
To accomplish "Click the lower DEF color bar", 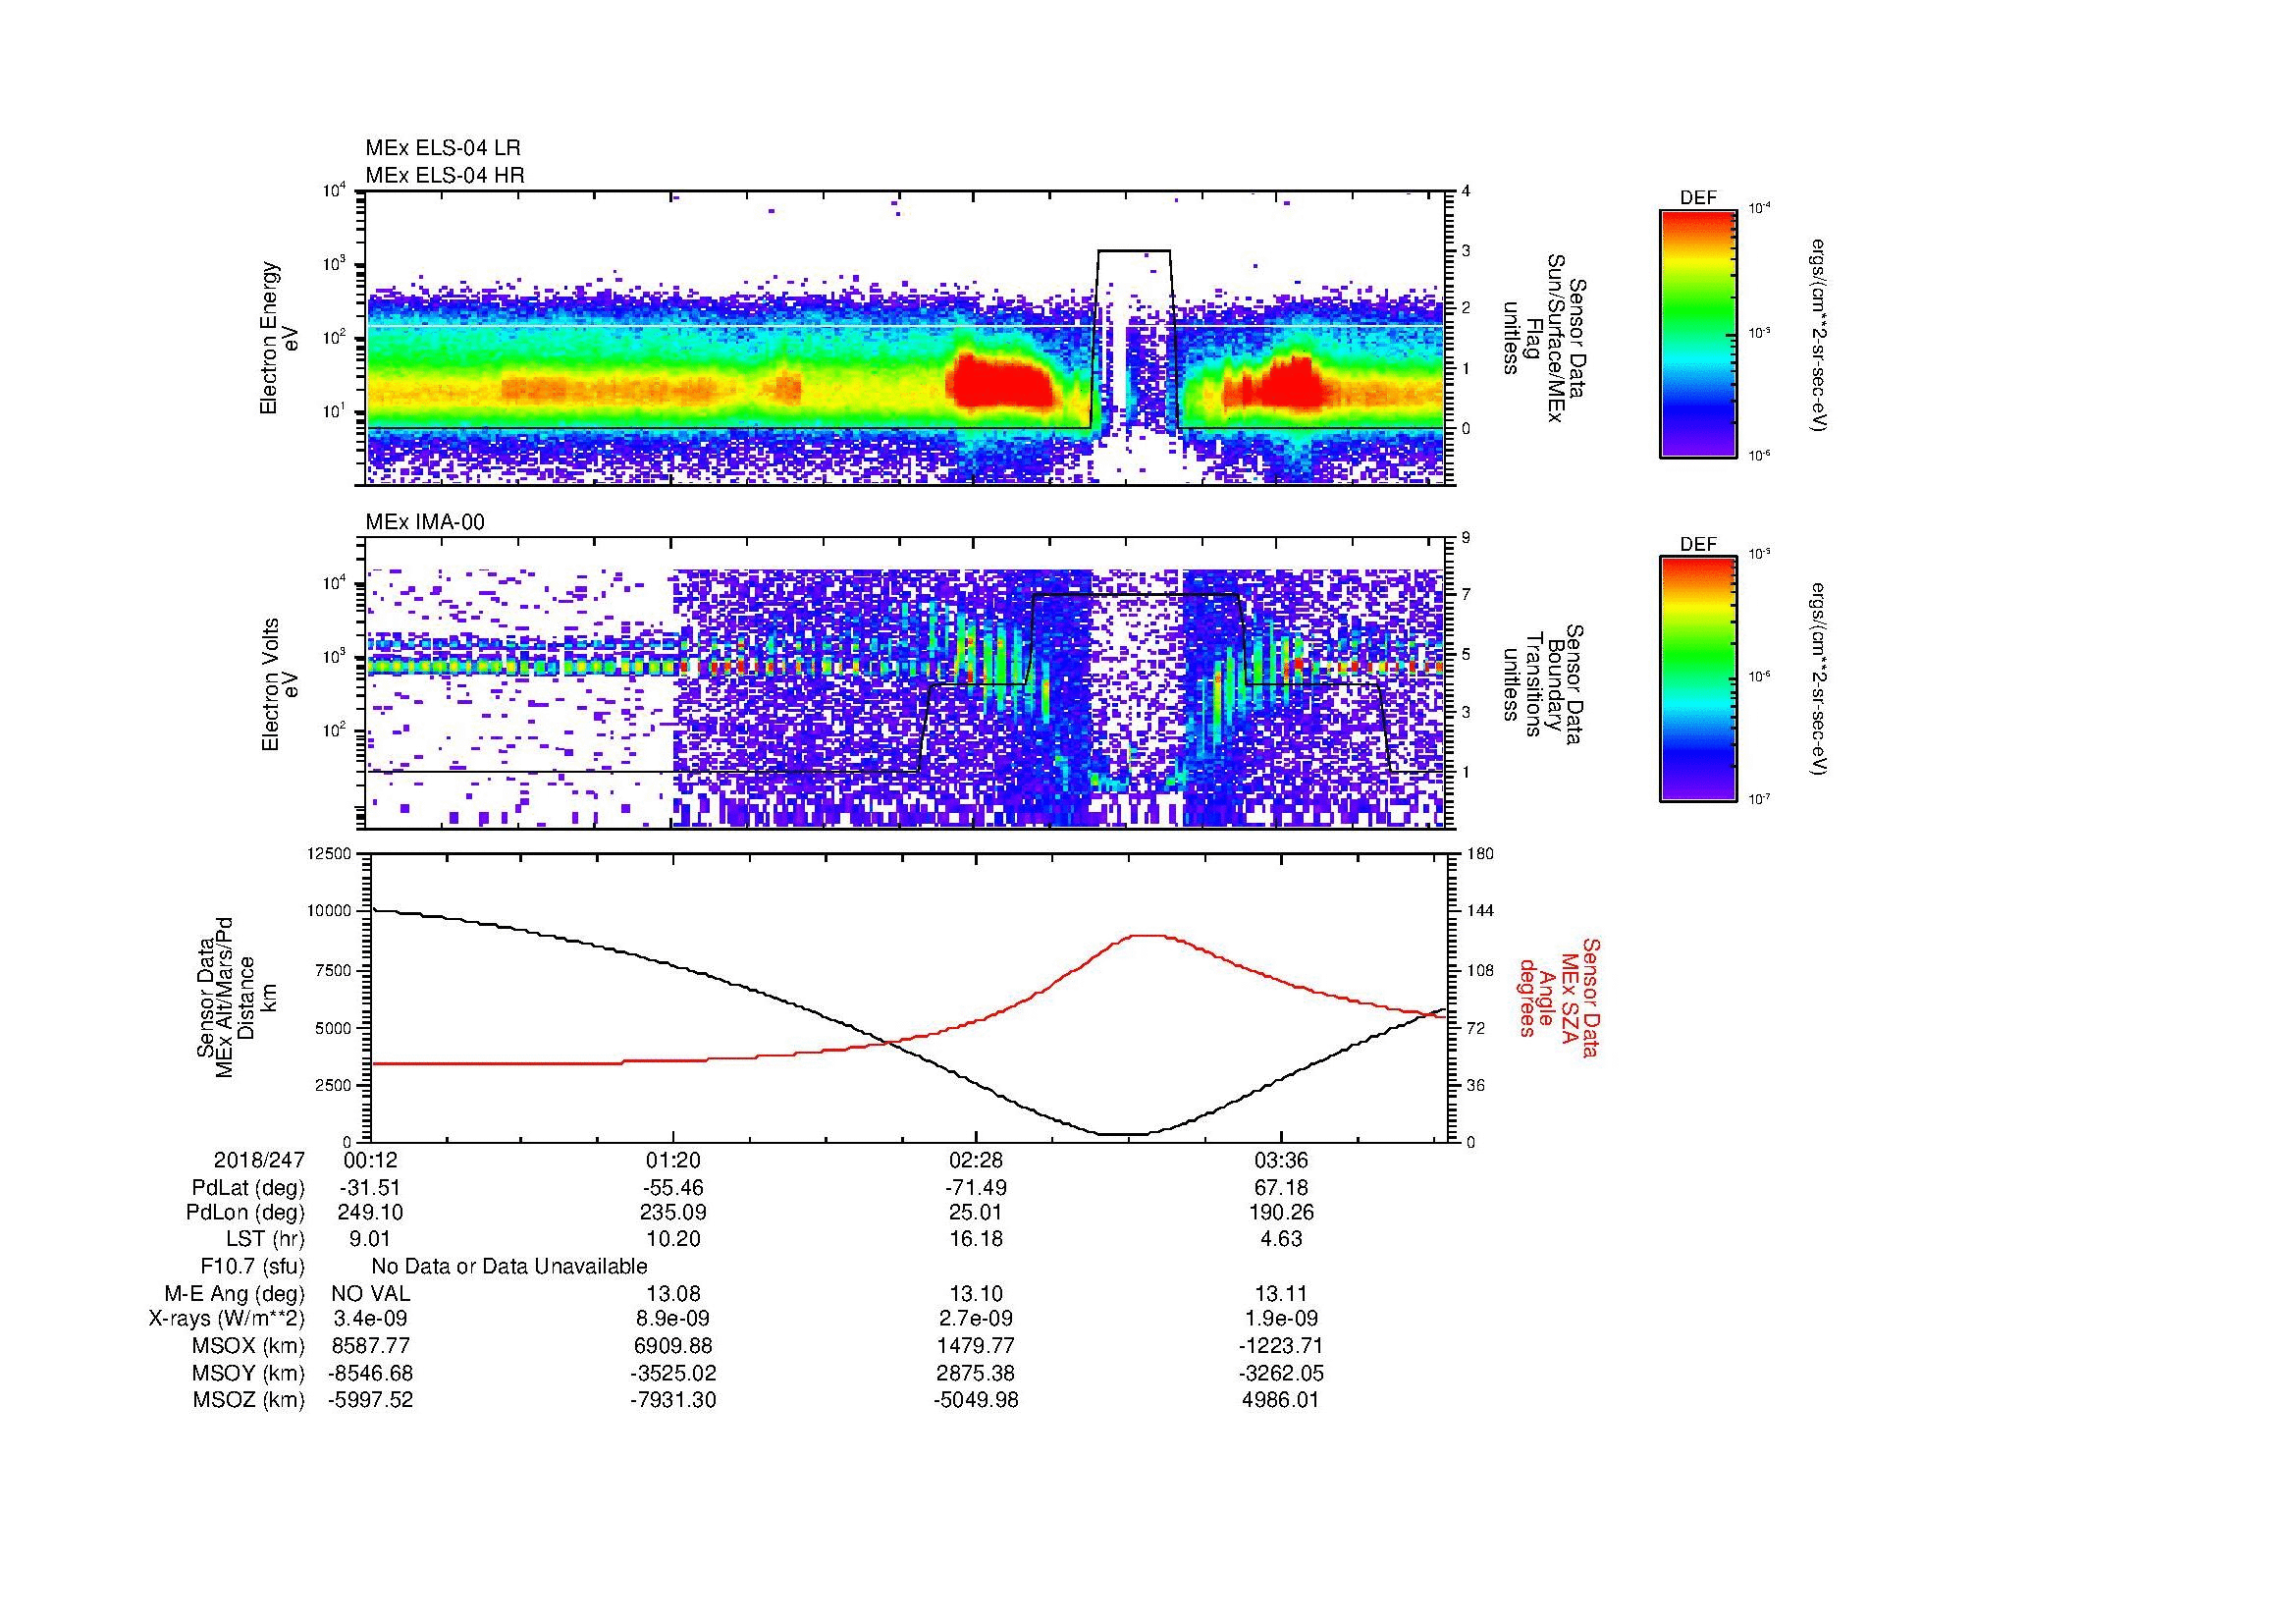I will point(1697,679).
